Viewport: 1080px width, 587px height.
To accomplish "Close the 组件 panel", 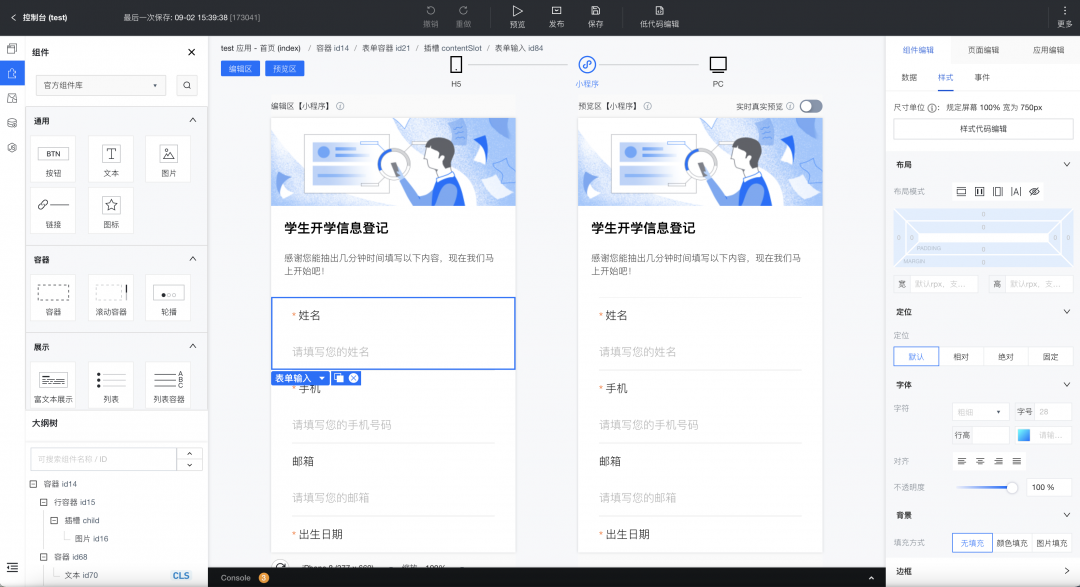I will [191, 52].
